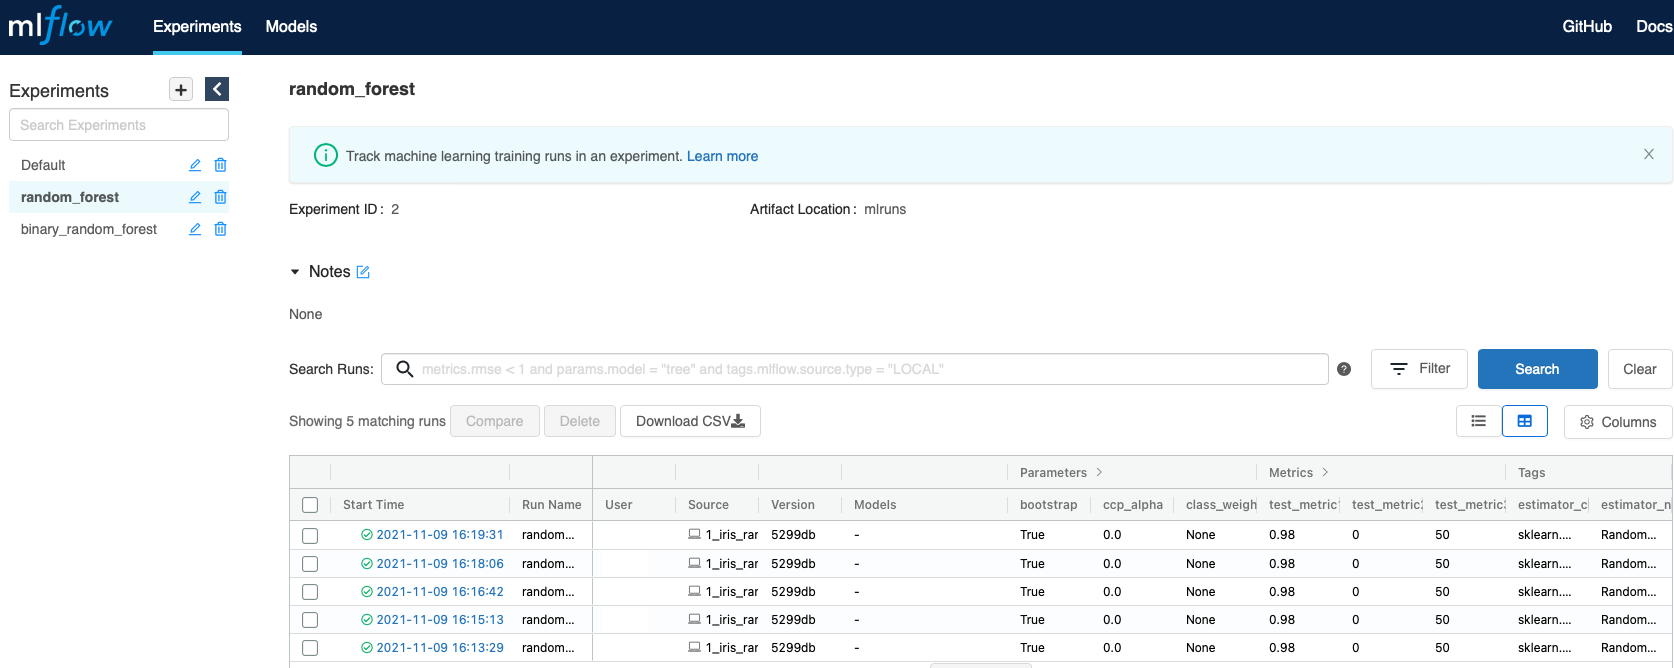Click the edit Notes pencil icon
The width and height of the screenshot is (1674, 668).
(363, 272)
